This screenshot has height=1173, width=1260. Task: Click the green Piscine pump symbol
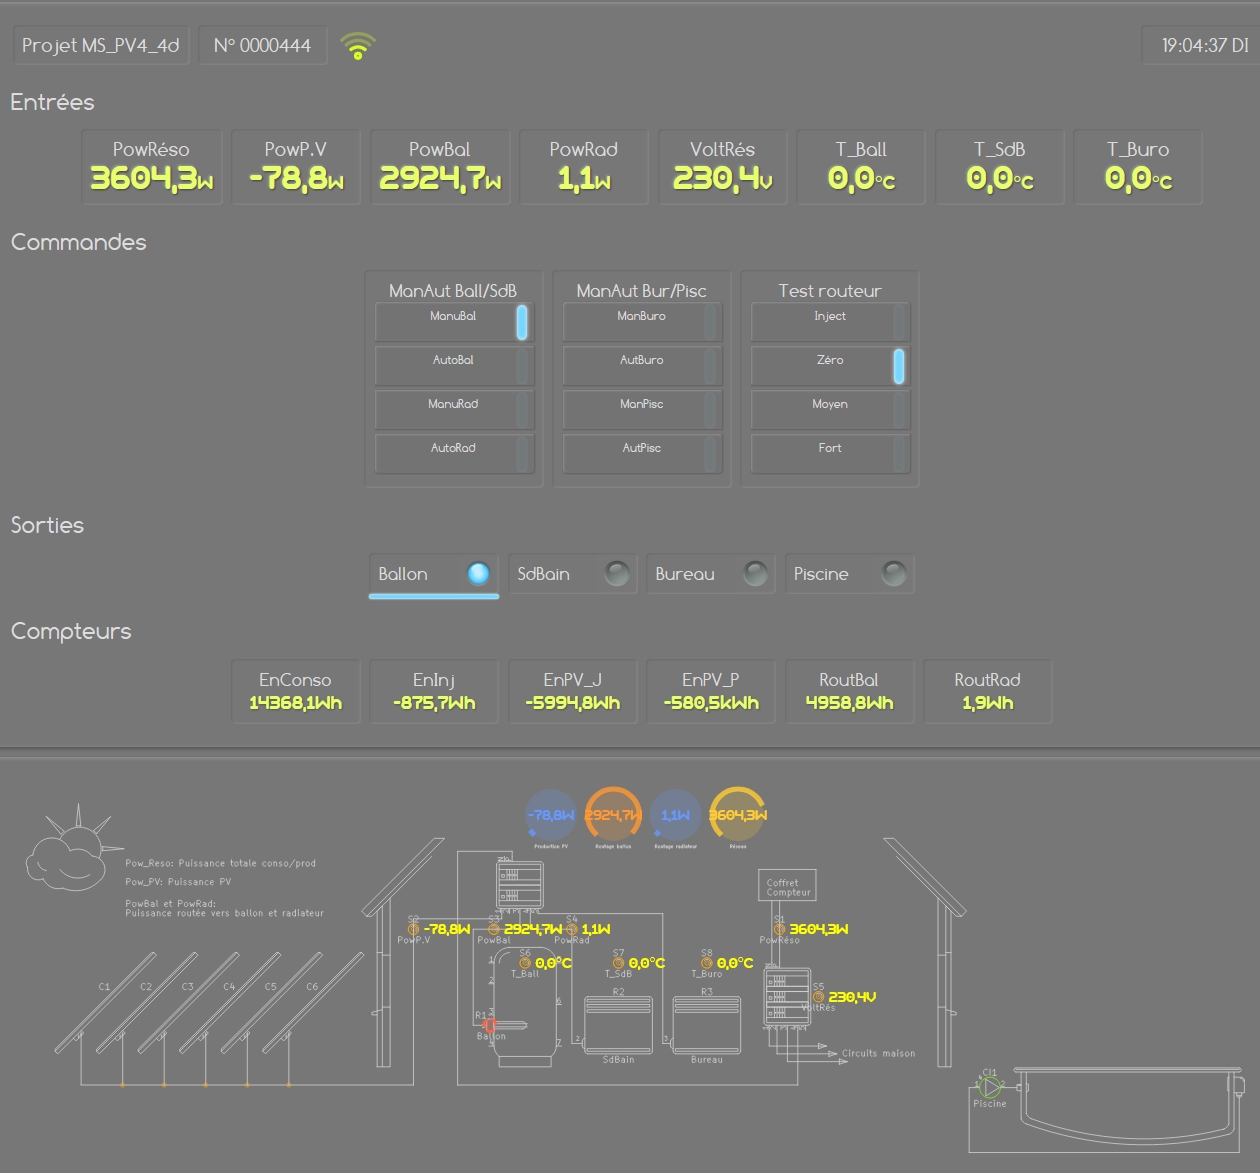coord(989,1087)
